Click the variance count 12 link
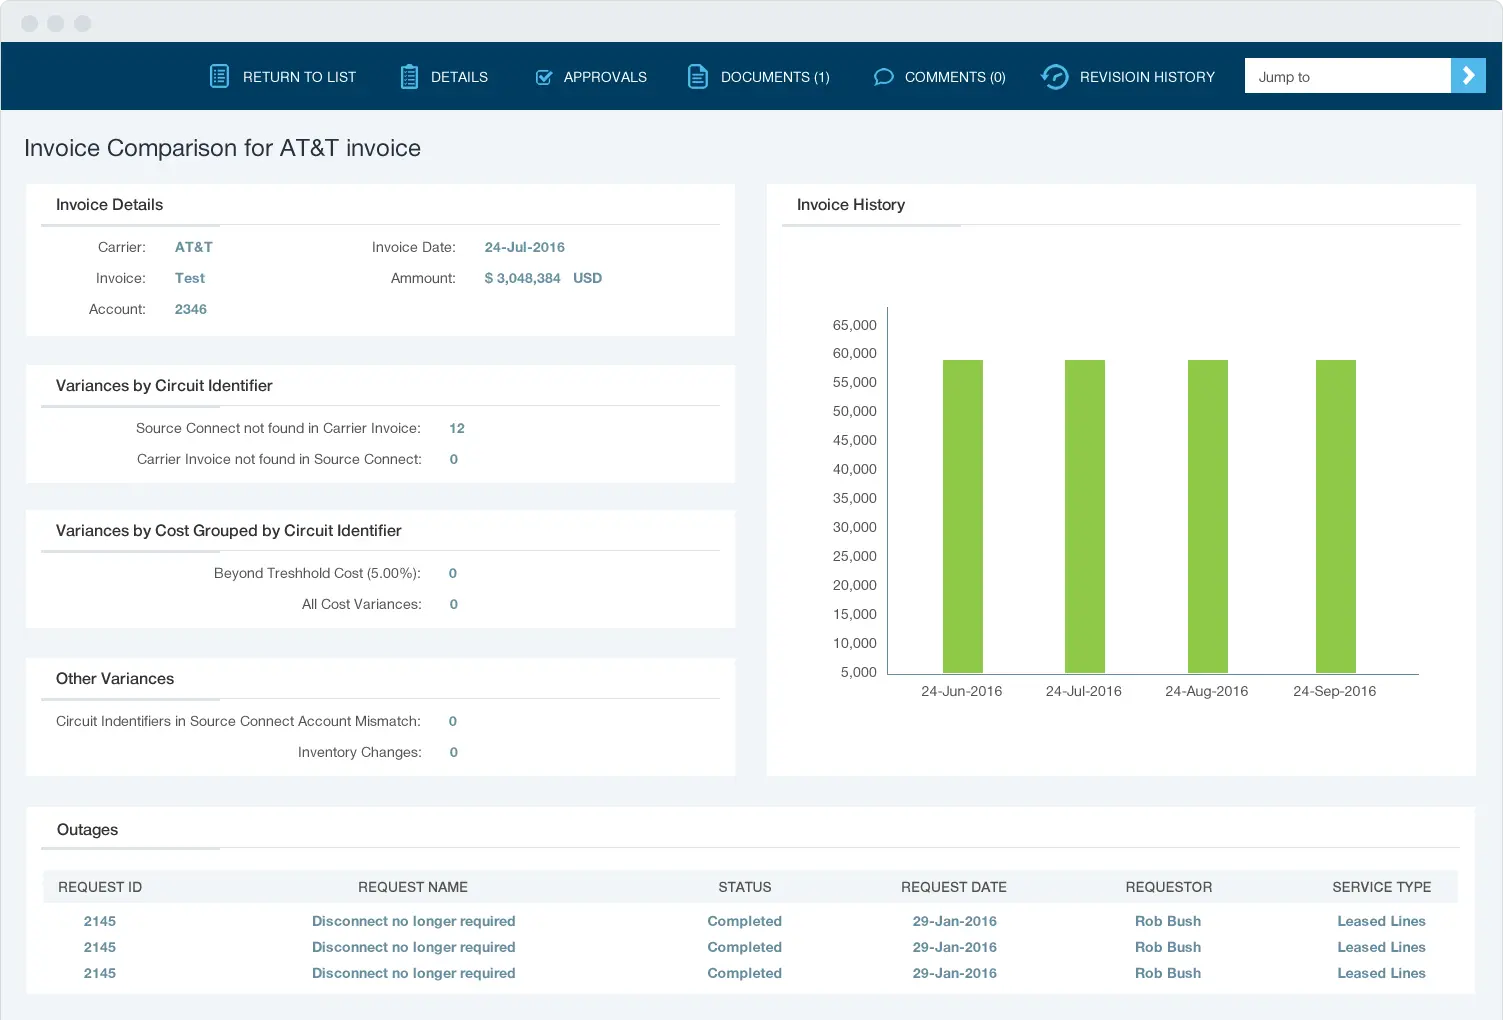1503x1020 pixels. click(457, 428)
